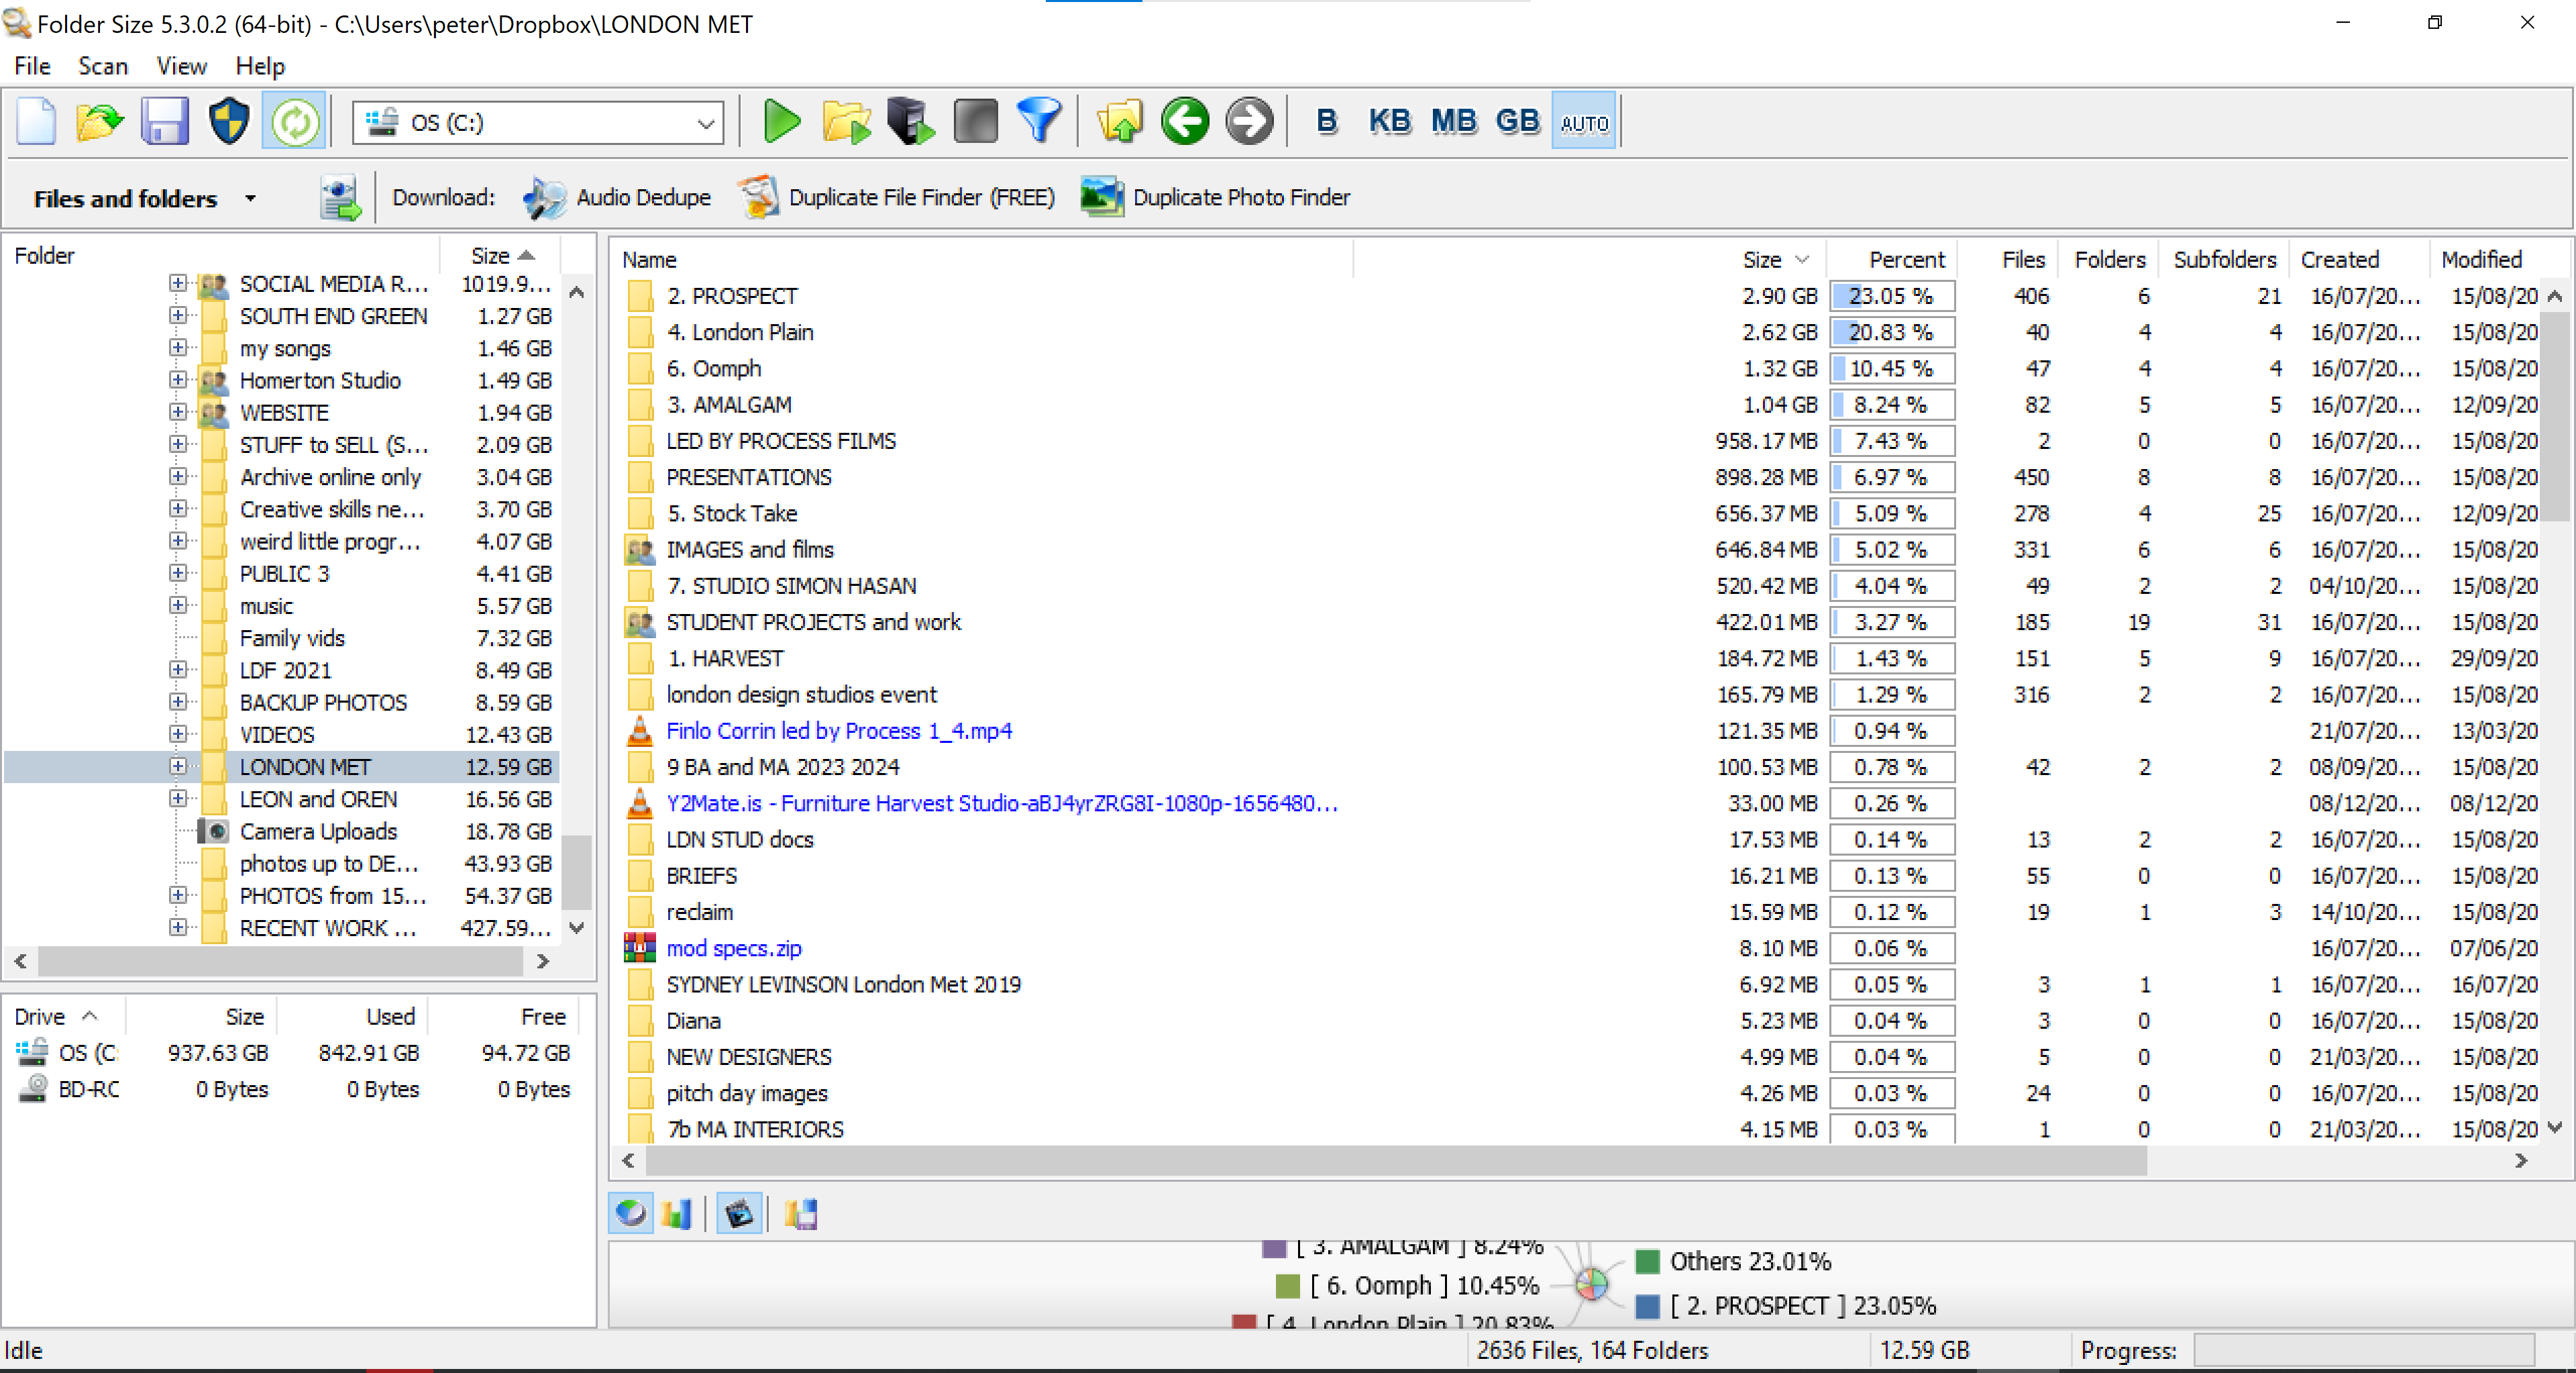
Task: Click the save floppy disk icon
Action: pos(164,122)
